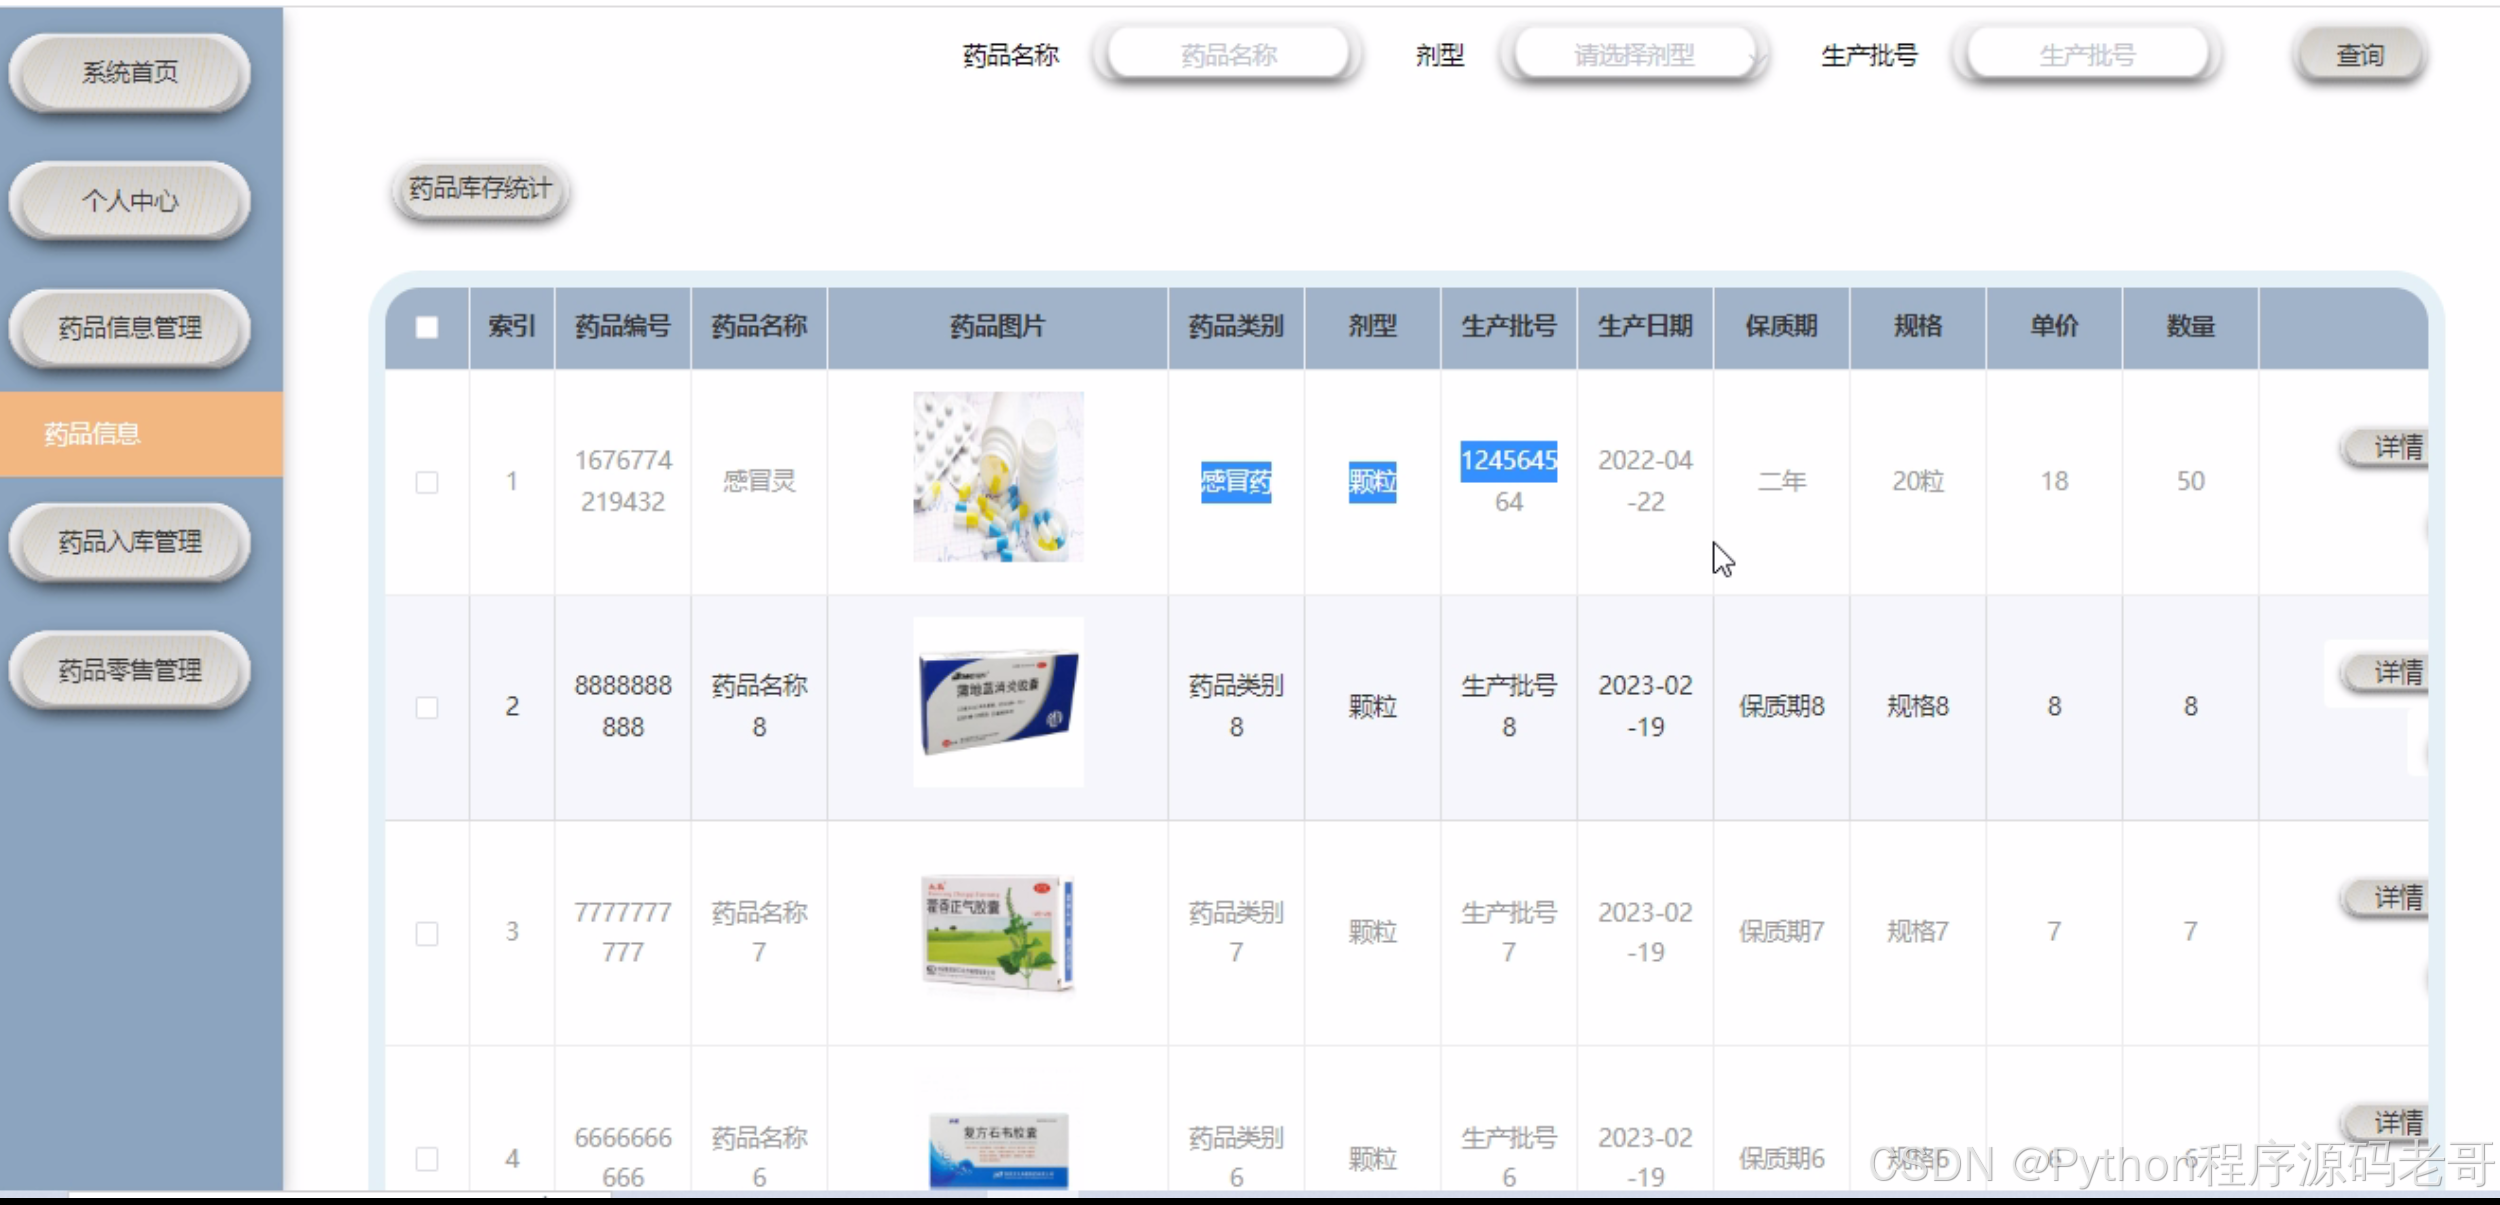Image resolution: width=2500 pixels, height=1205 pixels.
Task: Click the 查询 search button
Action: click(2359, 55)
